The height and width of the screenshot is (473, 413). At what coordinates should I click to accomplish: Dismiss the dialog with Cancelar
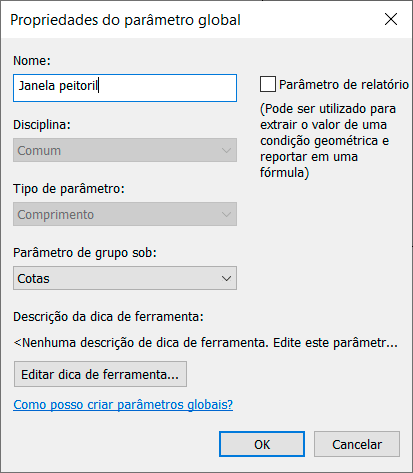click(x=357, y=444)
